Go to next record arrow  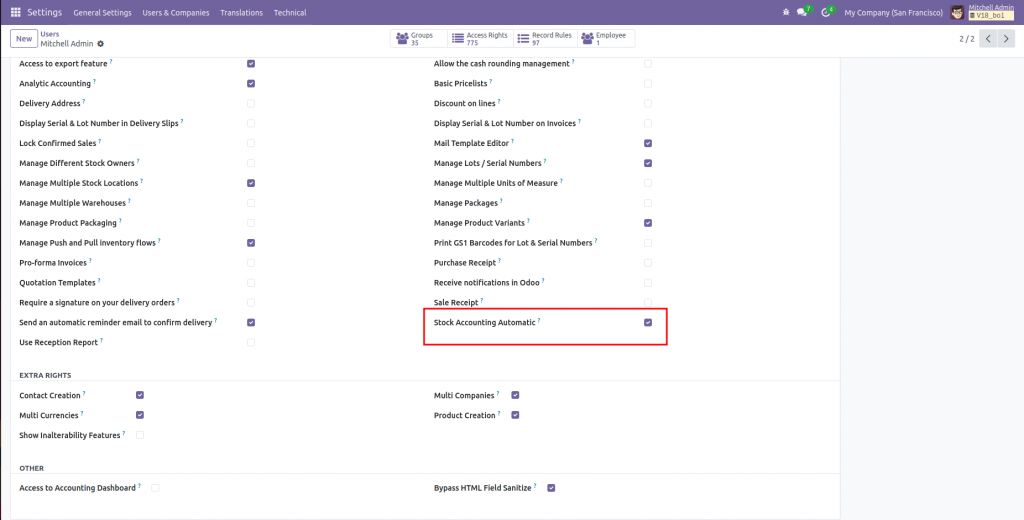coord(1009,39)
